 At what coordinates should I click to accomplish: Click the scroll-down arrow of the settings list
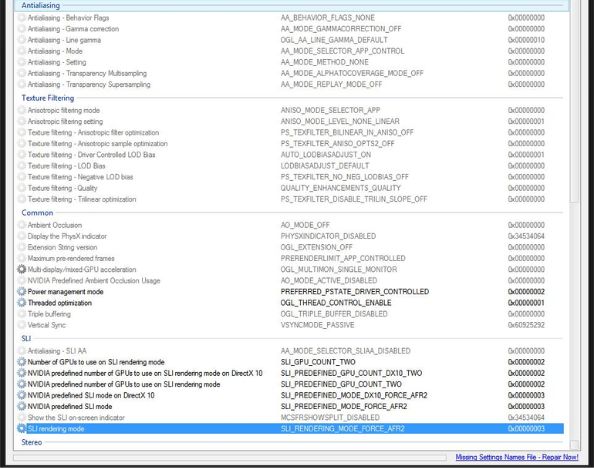pyautogui.click(x=574, y=445)
